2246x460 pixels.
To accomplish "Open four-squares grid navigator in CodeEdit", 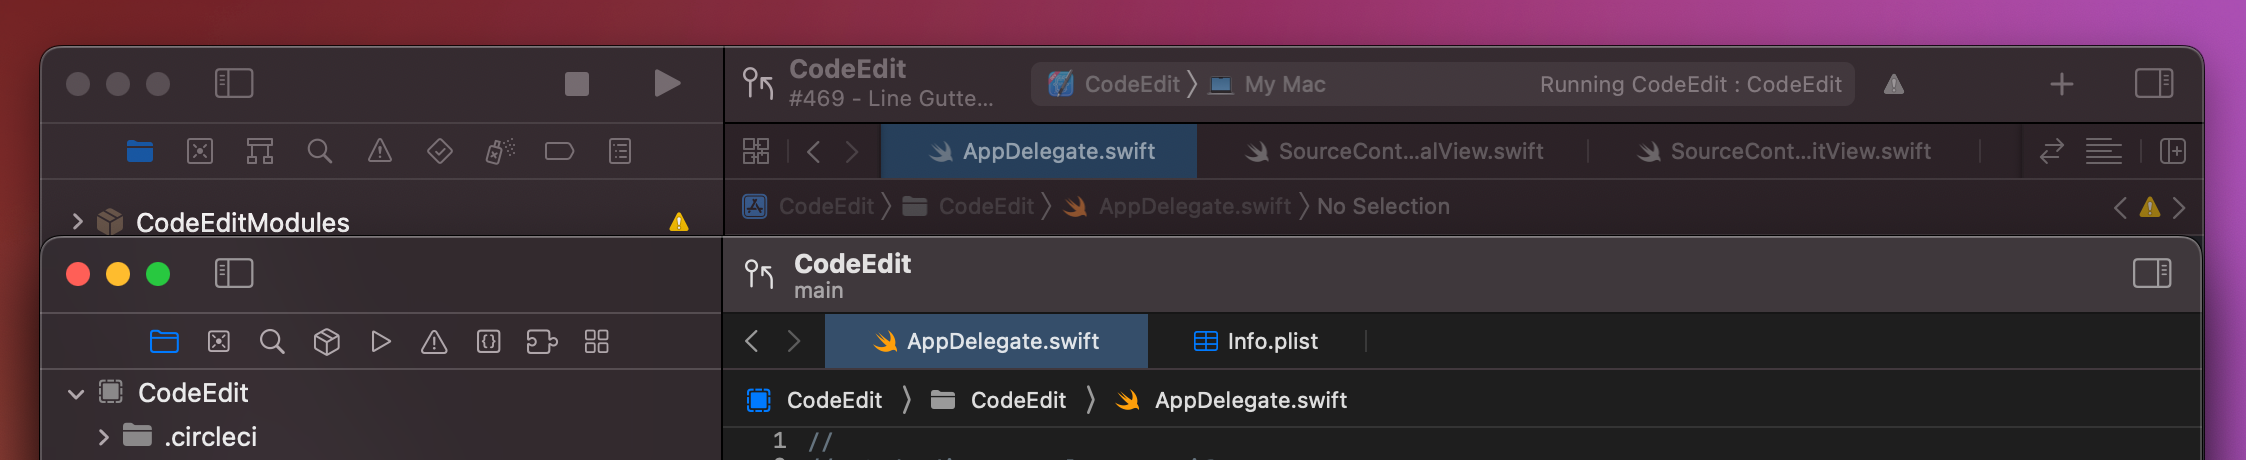I will (597, 342).
